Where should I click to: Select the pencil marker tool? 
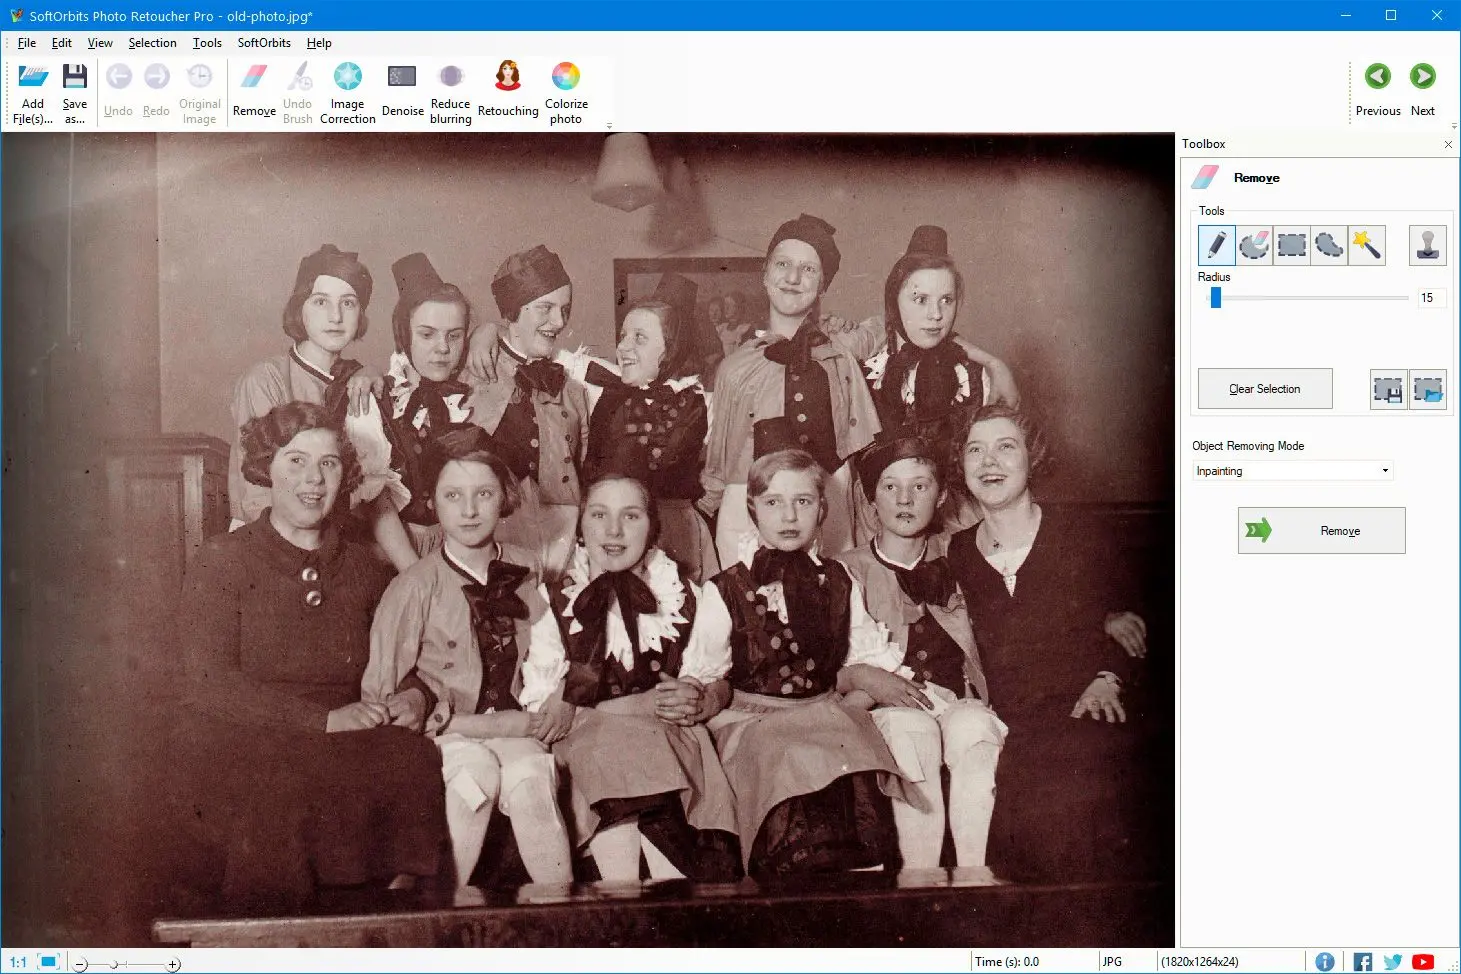coord(1216,245)
